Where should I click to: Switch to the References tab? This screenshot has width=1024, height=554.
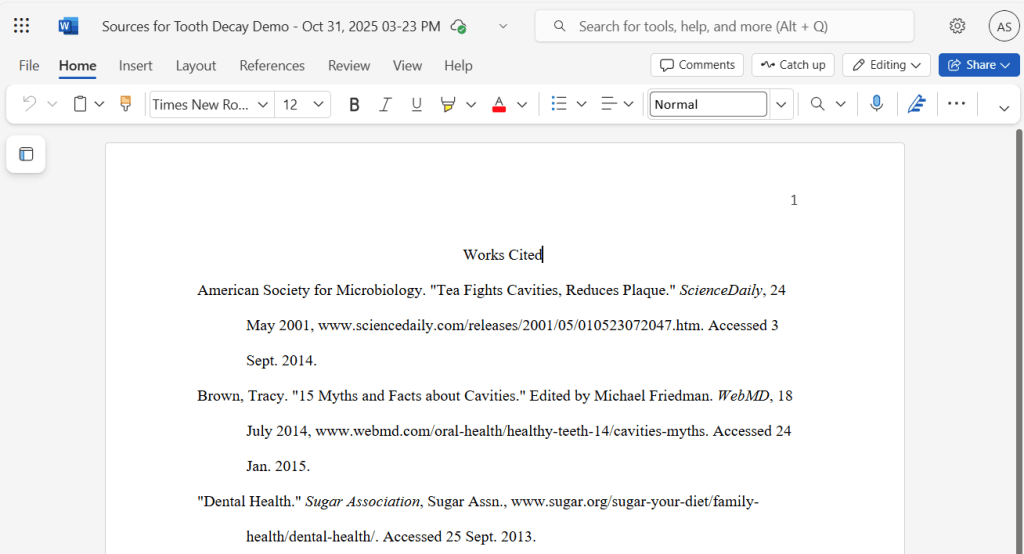pyautogui.click(x=272, y=65)
